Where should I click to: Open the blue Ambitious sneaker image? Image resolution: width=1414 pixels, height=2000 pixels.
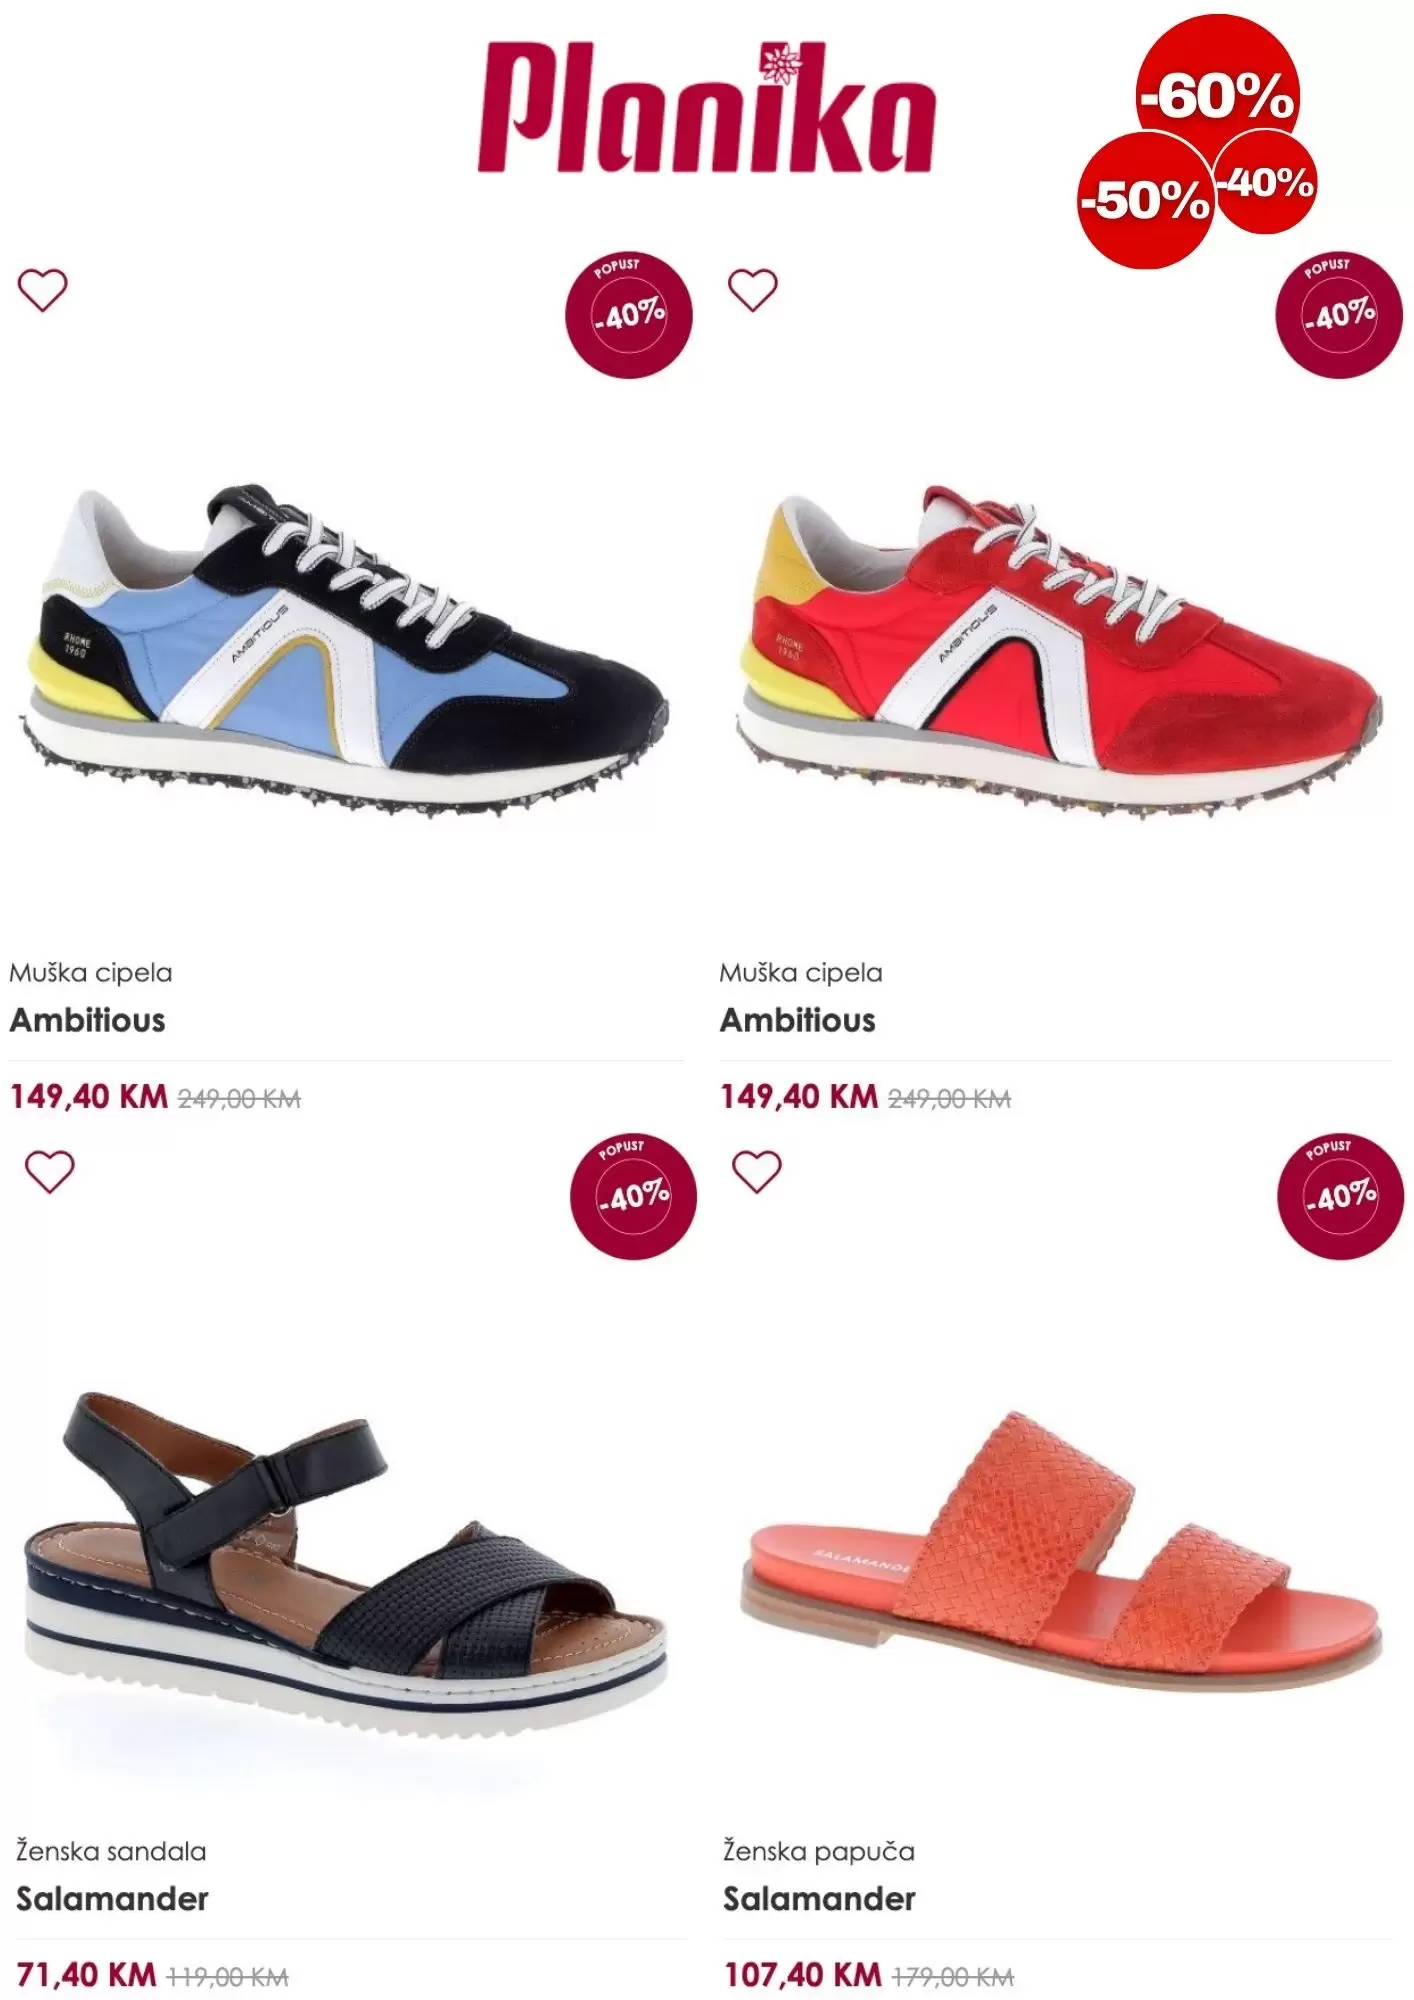click(x=345, y=652)
